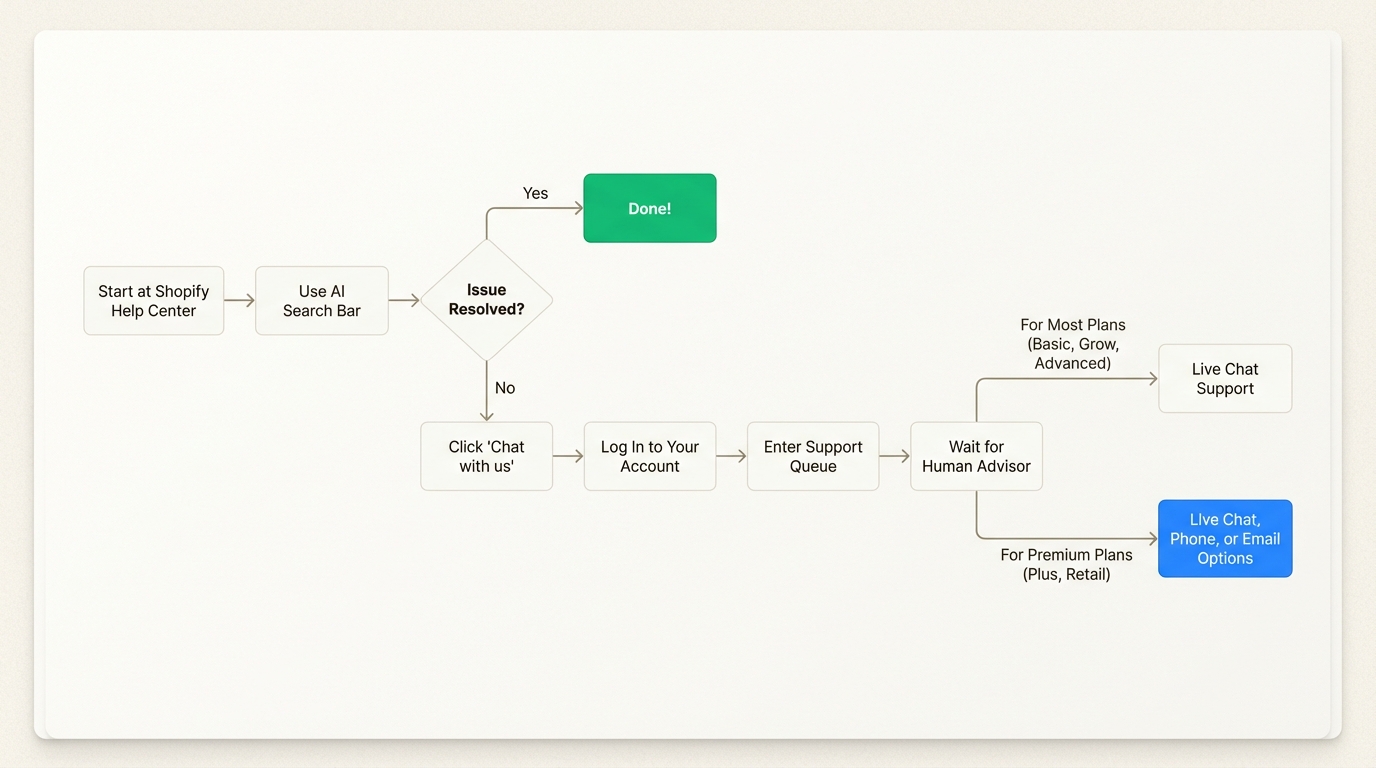Screen dimensions: 1376x768
Task: Click the 'Issue Resolved?' decision diamond
Action: tap(486, 299)
